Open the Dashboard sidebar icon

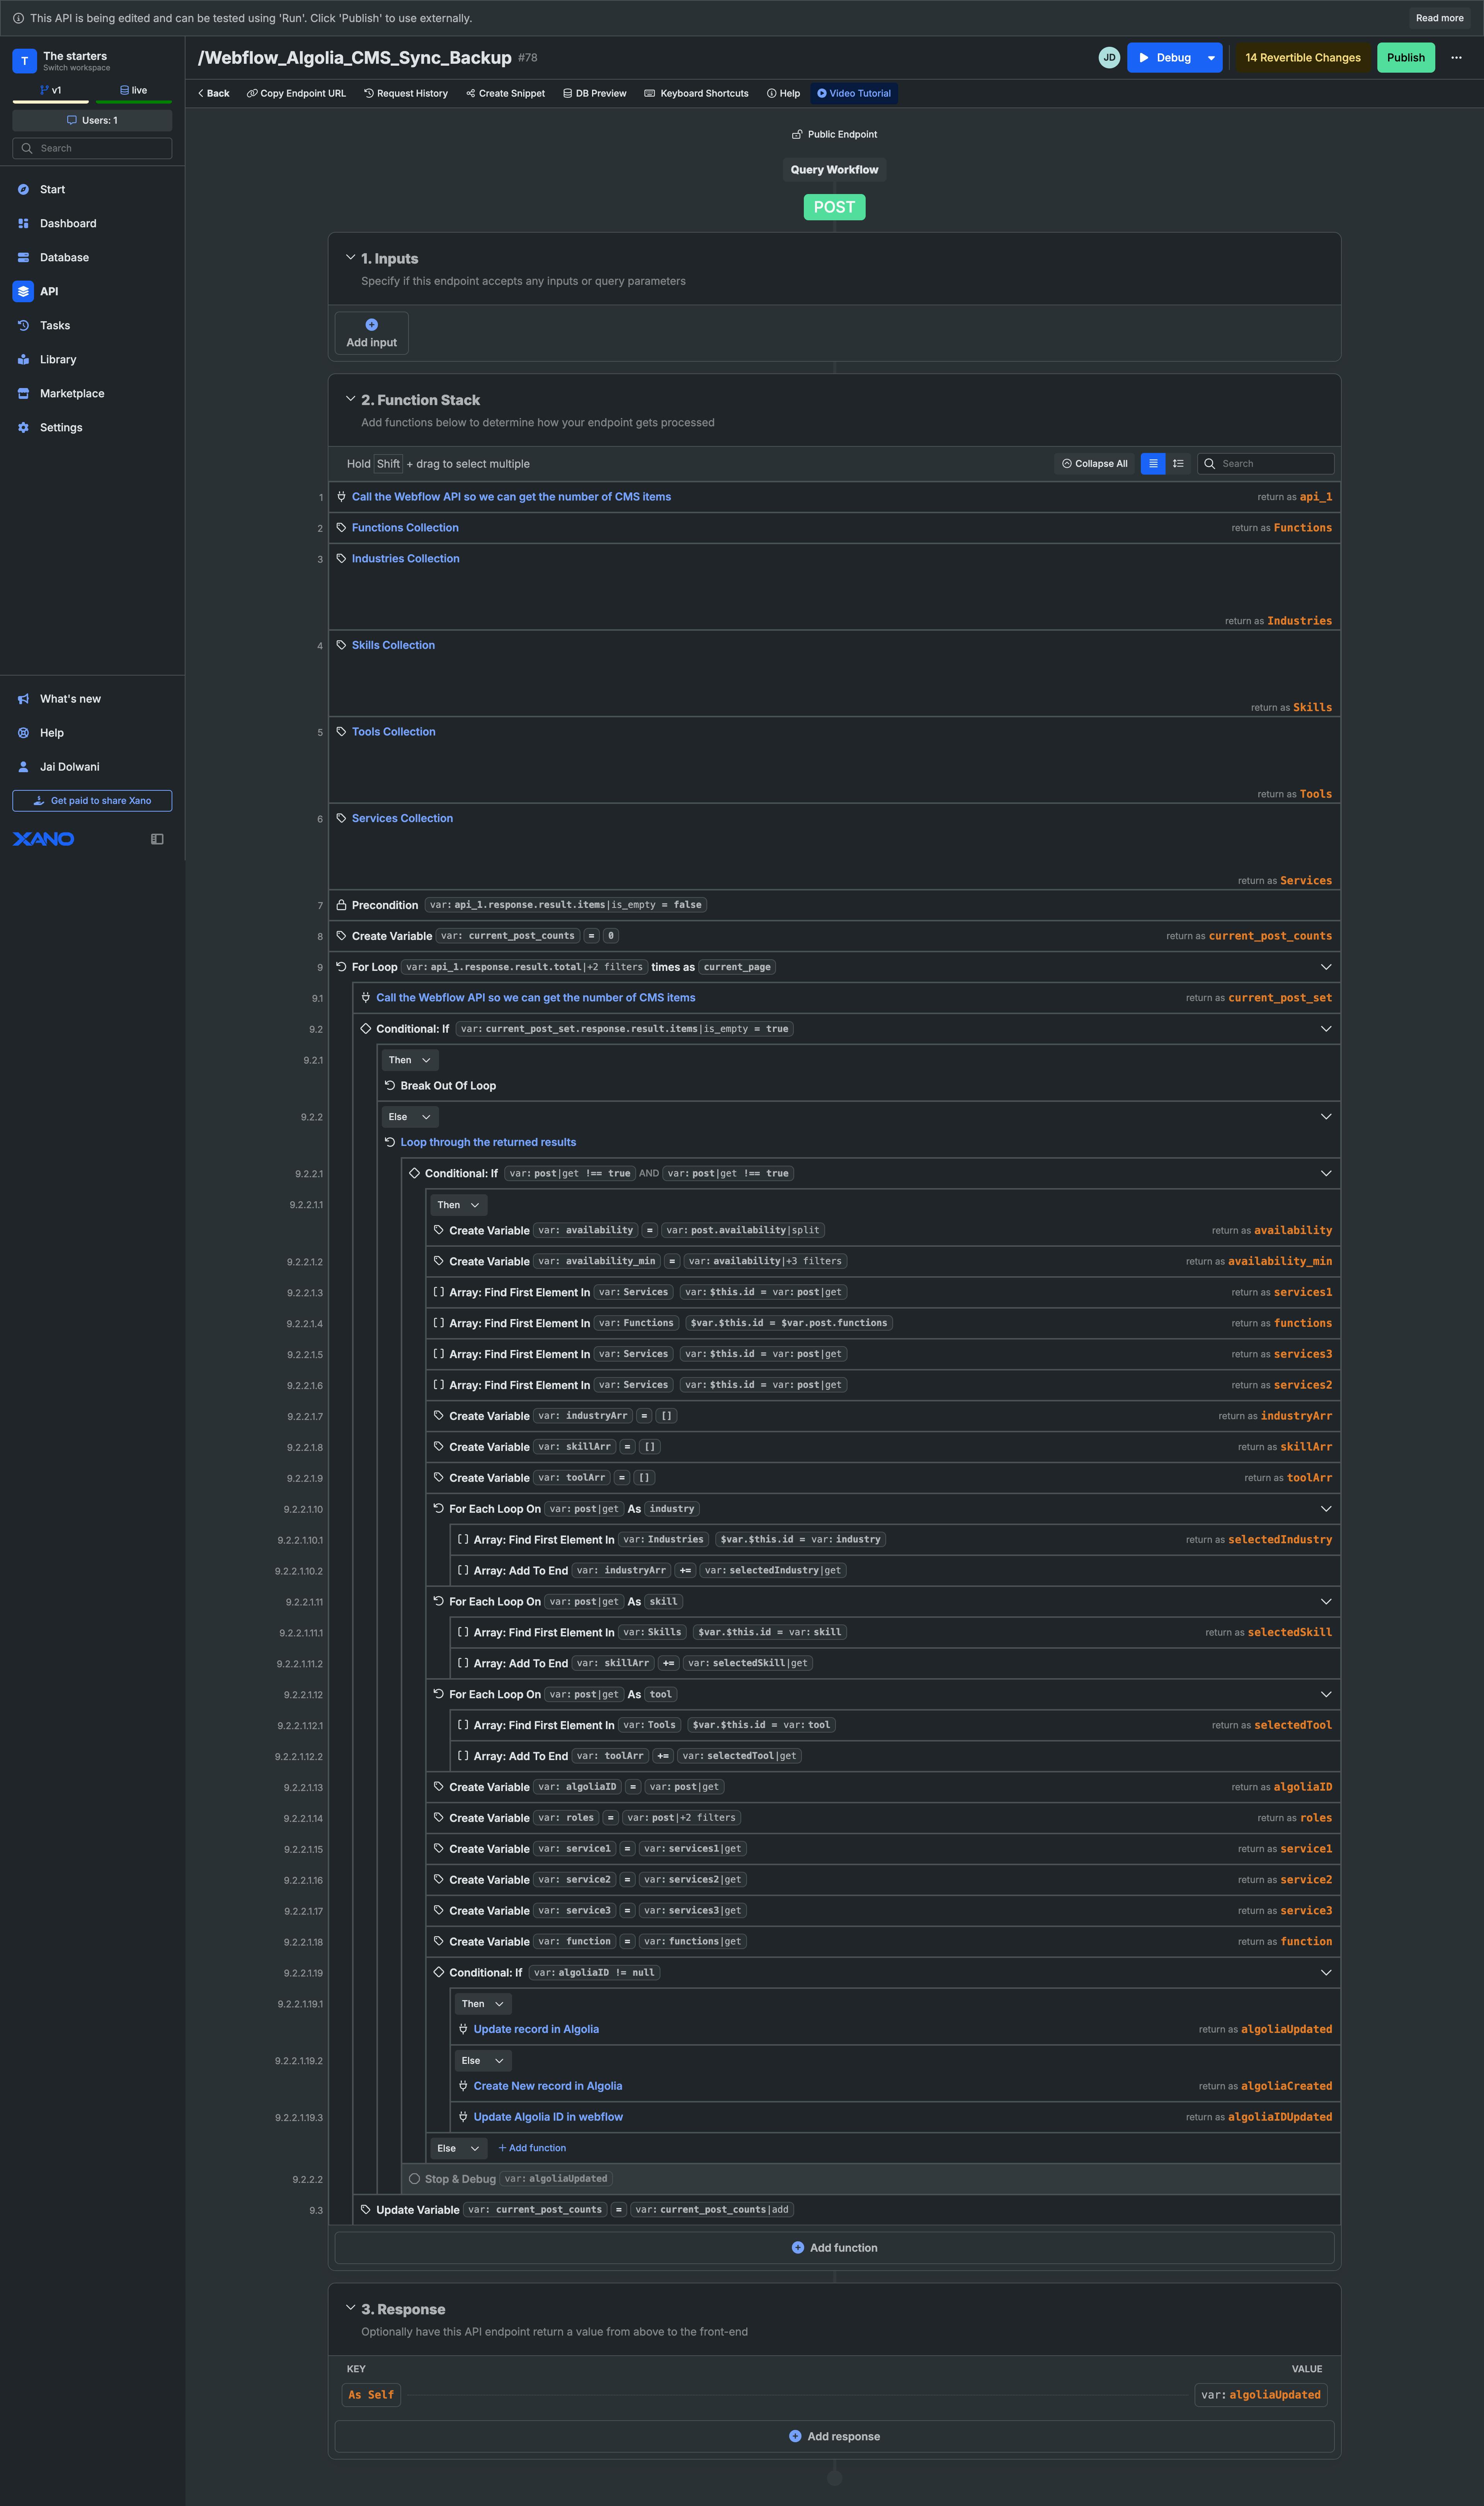23,223
